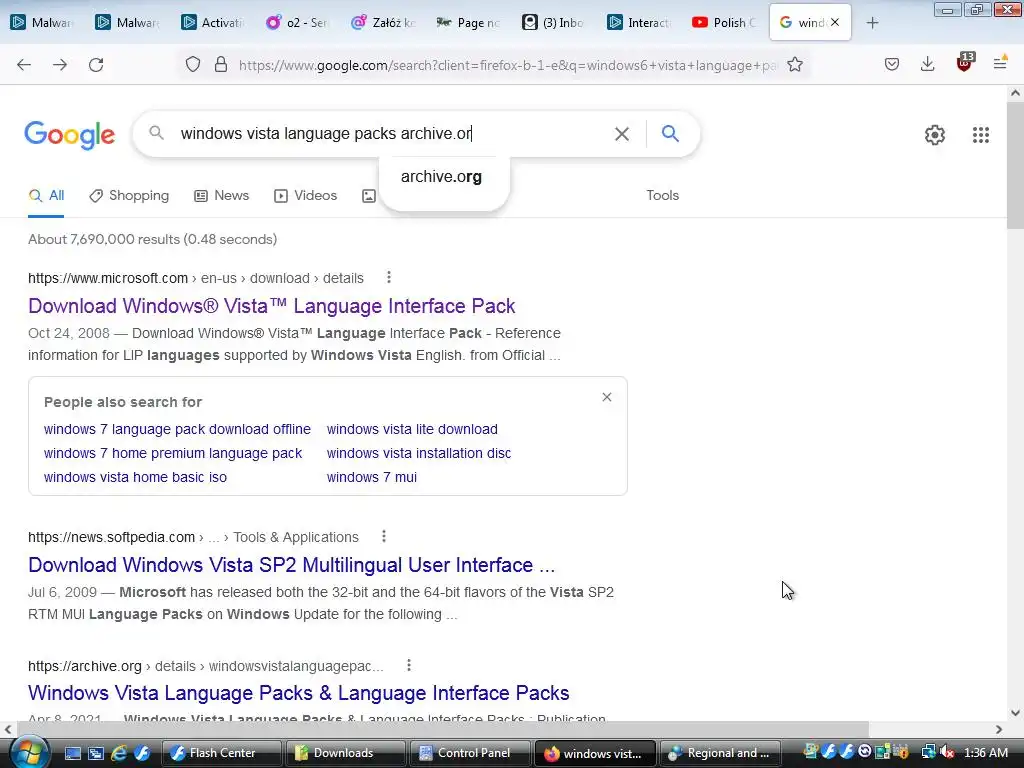This screenshot has width=1024, height=768.
Task: Open the Google apps grid
Action: pyautogui.click(x=981, y=135)
